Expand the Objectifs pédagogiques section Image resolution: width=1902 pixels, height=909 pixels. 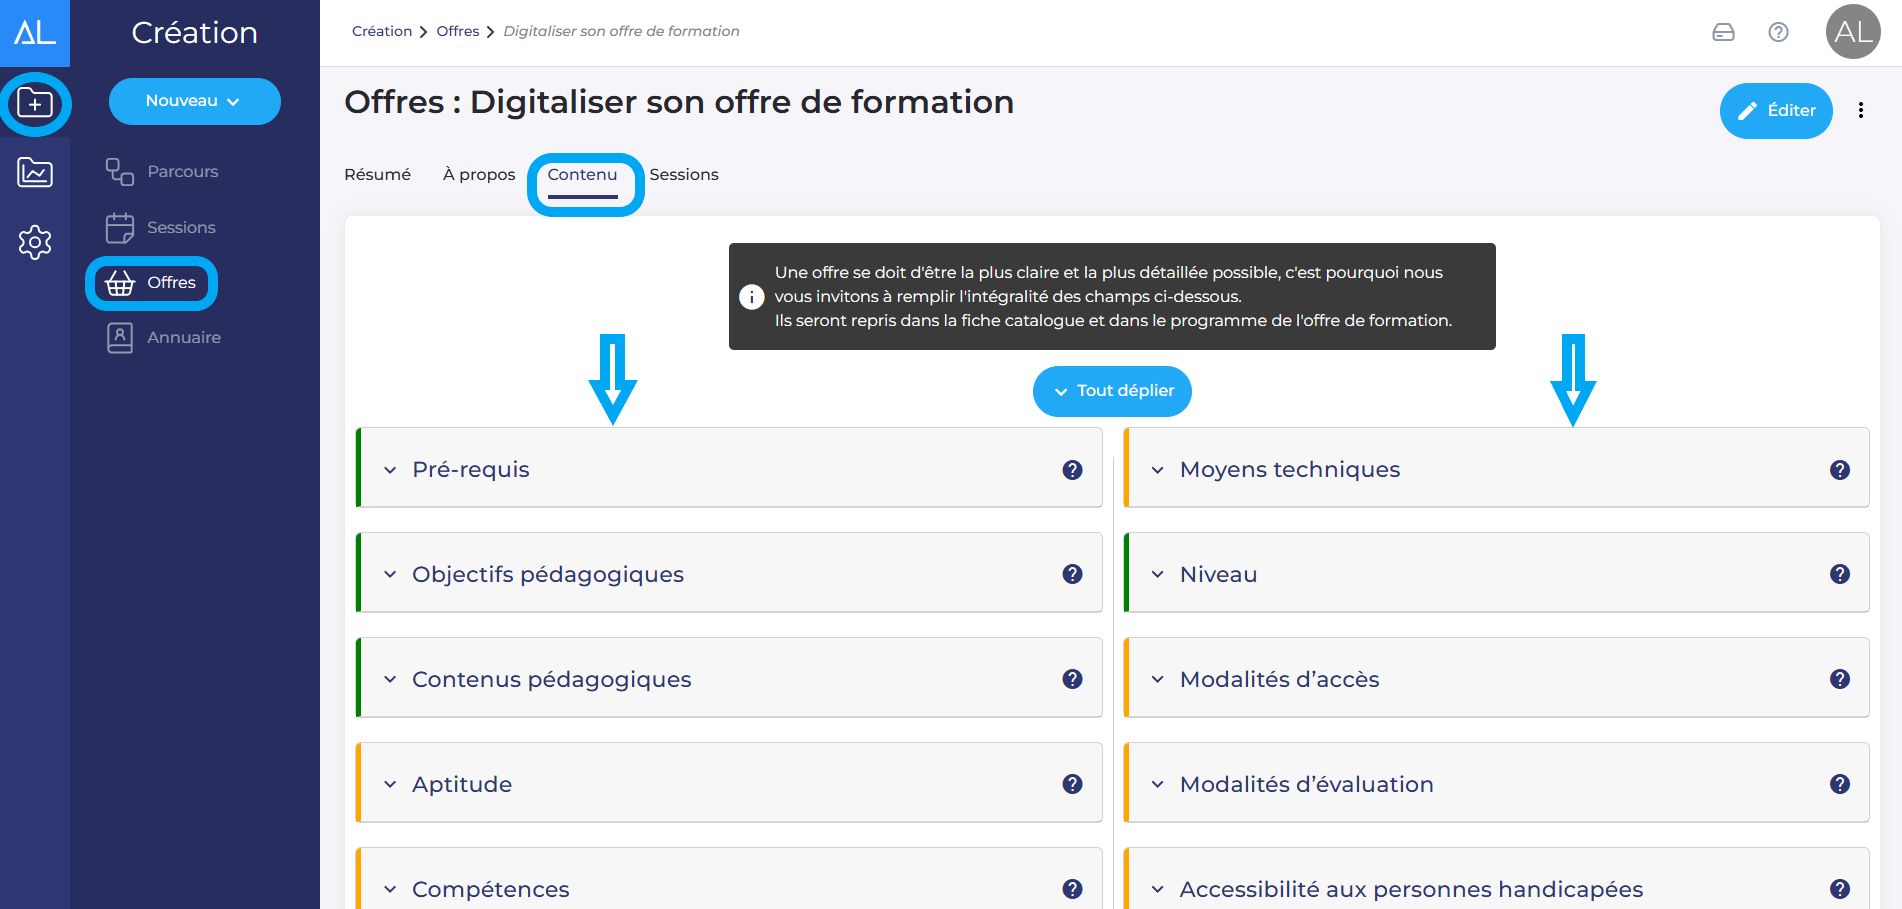[x=547, y=575]
